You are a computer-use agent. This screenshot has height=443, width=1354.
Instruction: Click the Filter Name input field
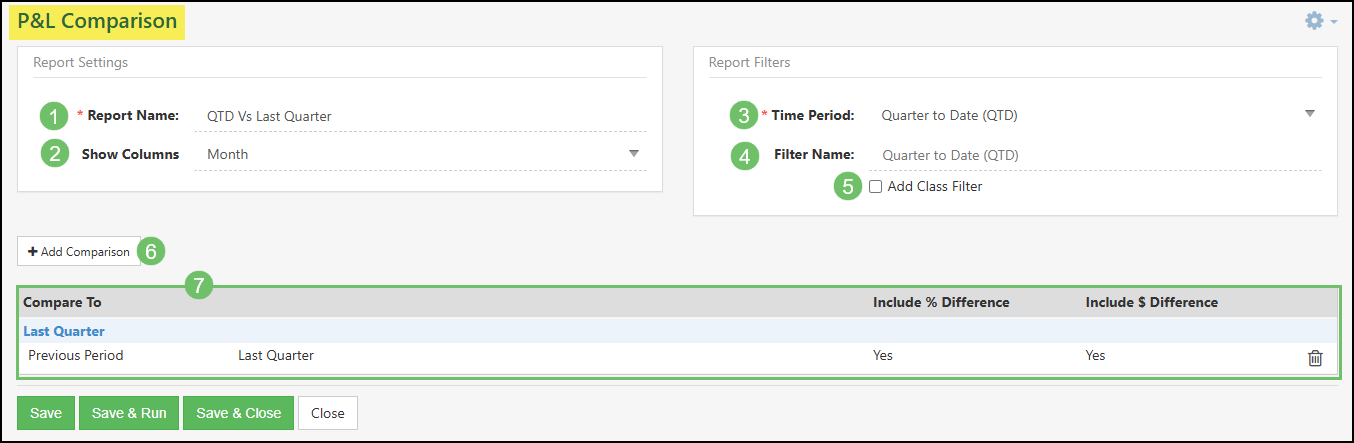pos(1095,156)
